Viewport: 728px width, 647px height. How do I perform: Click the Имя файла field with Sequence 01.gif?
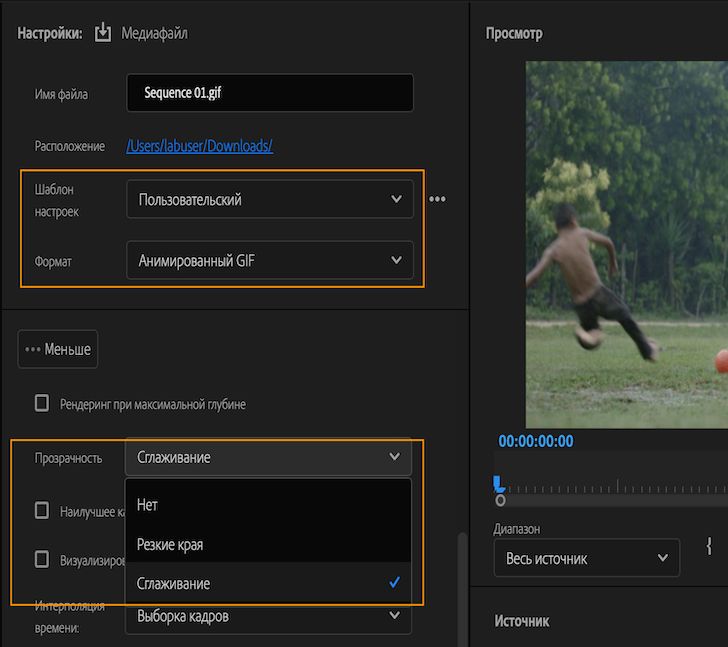(269, 93)
